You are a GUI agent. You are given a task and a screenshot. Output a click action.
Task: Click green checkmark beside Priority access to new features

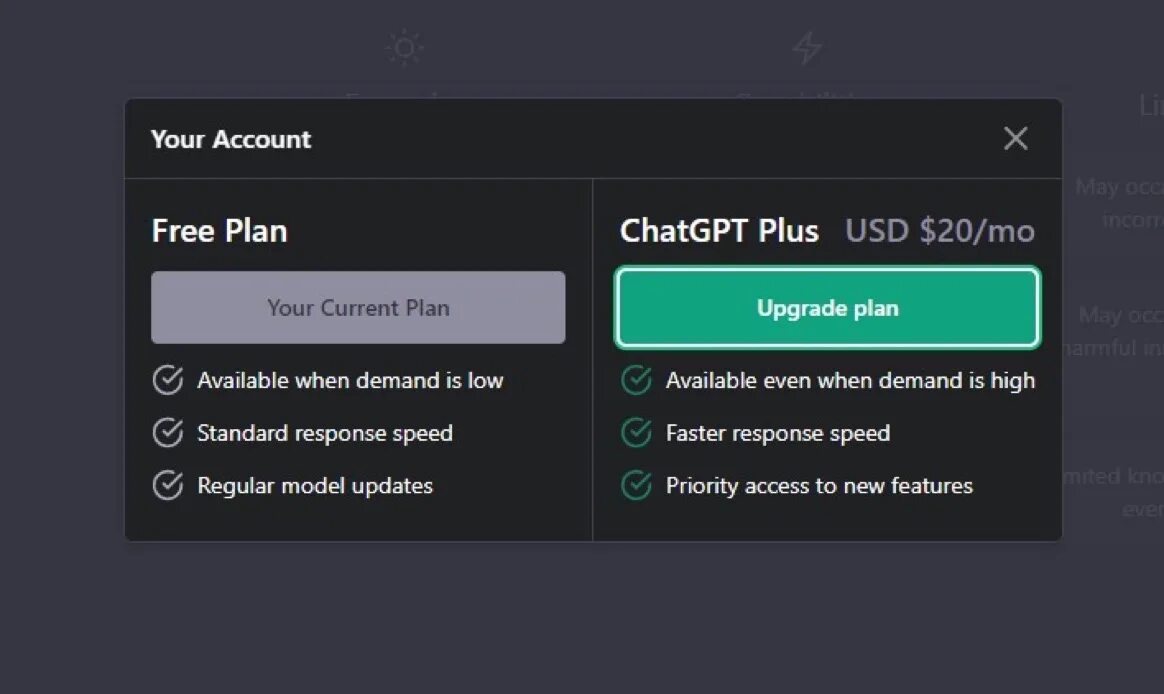pyautogui.click(x=636, y=486)
